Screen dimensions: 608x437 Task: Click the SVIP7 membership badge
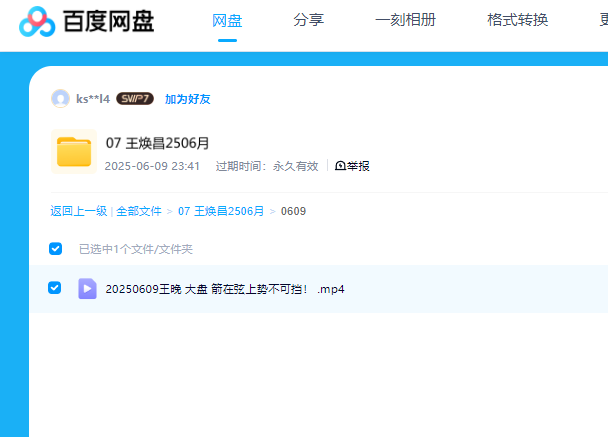pyautogui.click(x=135, y=99)
